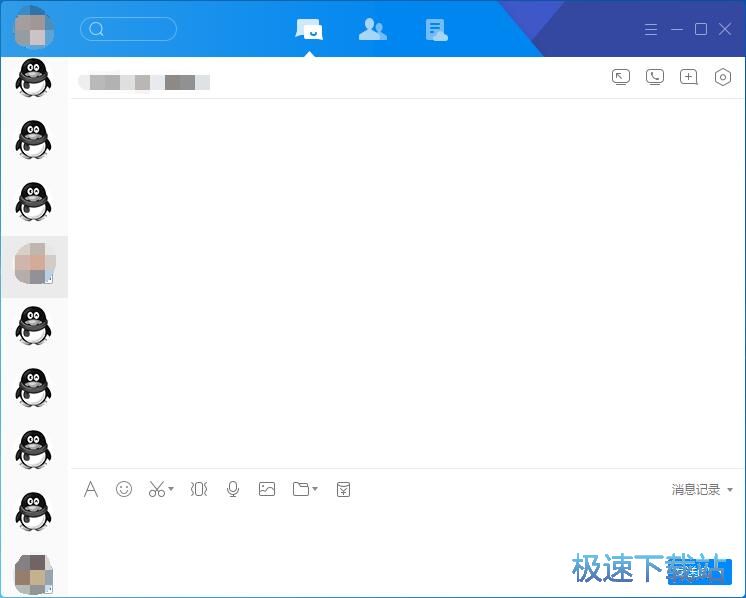Switch to the contacts tab

click(373, 29)
